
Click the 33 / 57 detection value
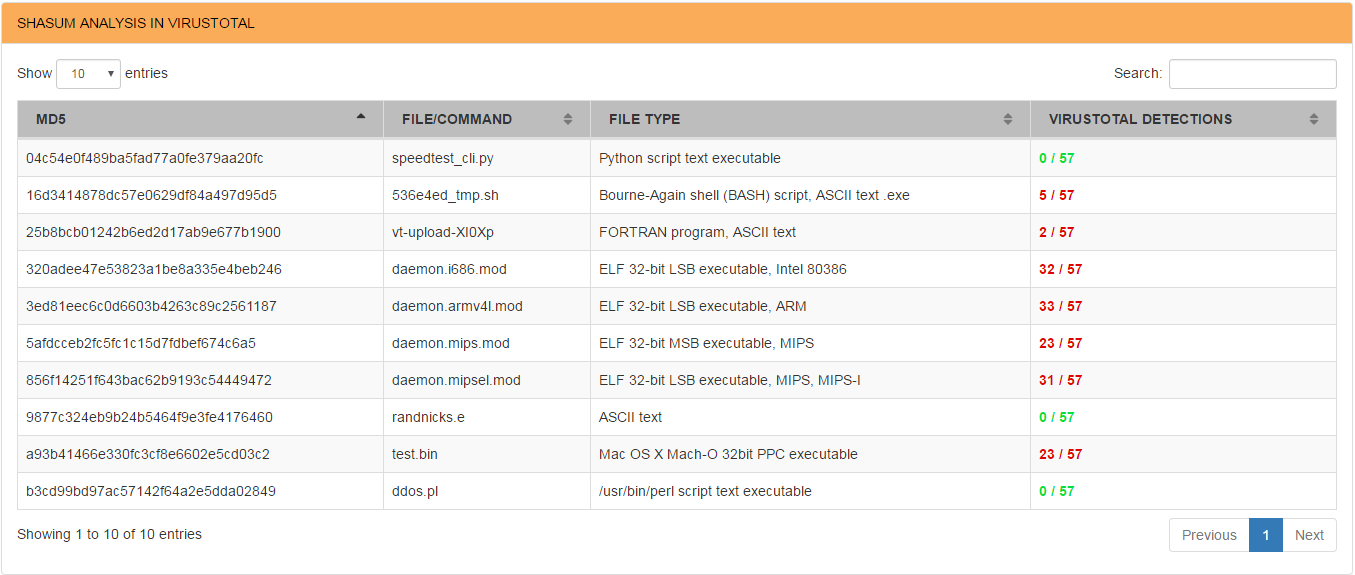[x=1060, y=306]
